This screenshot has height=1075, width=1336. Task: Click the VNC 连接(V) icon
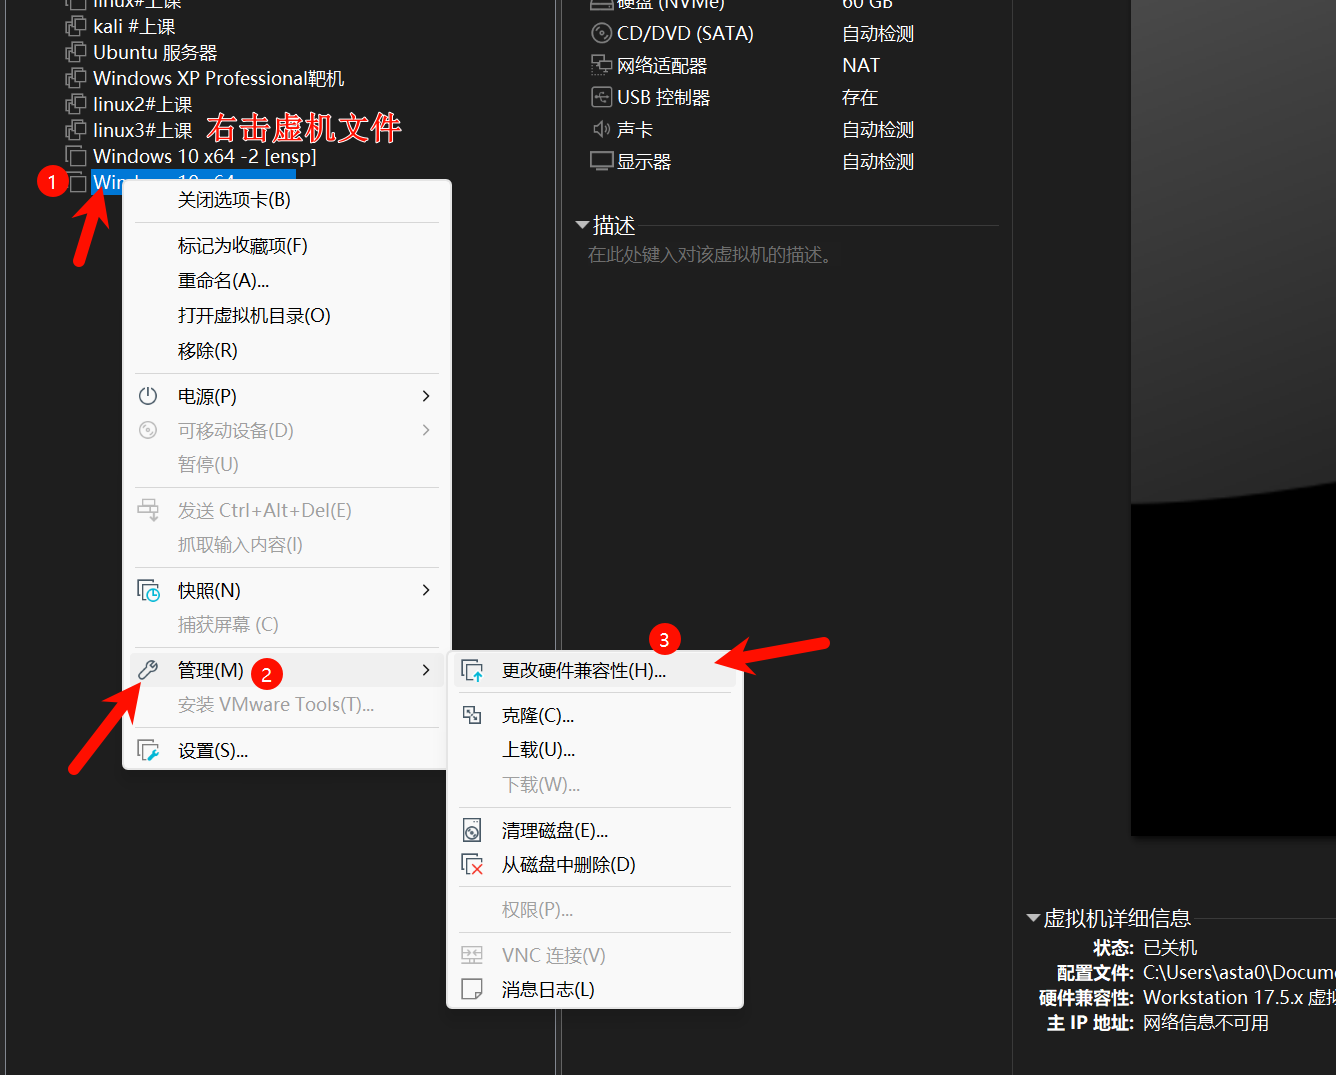tap(472, 955)
